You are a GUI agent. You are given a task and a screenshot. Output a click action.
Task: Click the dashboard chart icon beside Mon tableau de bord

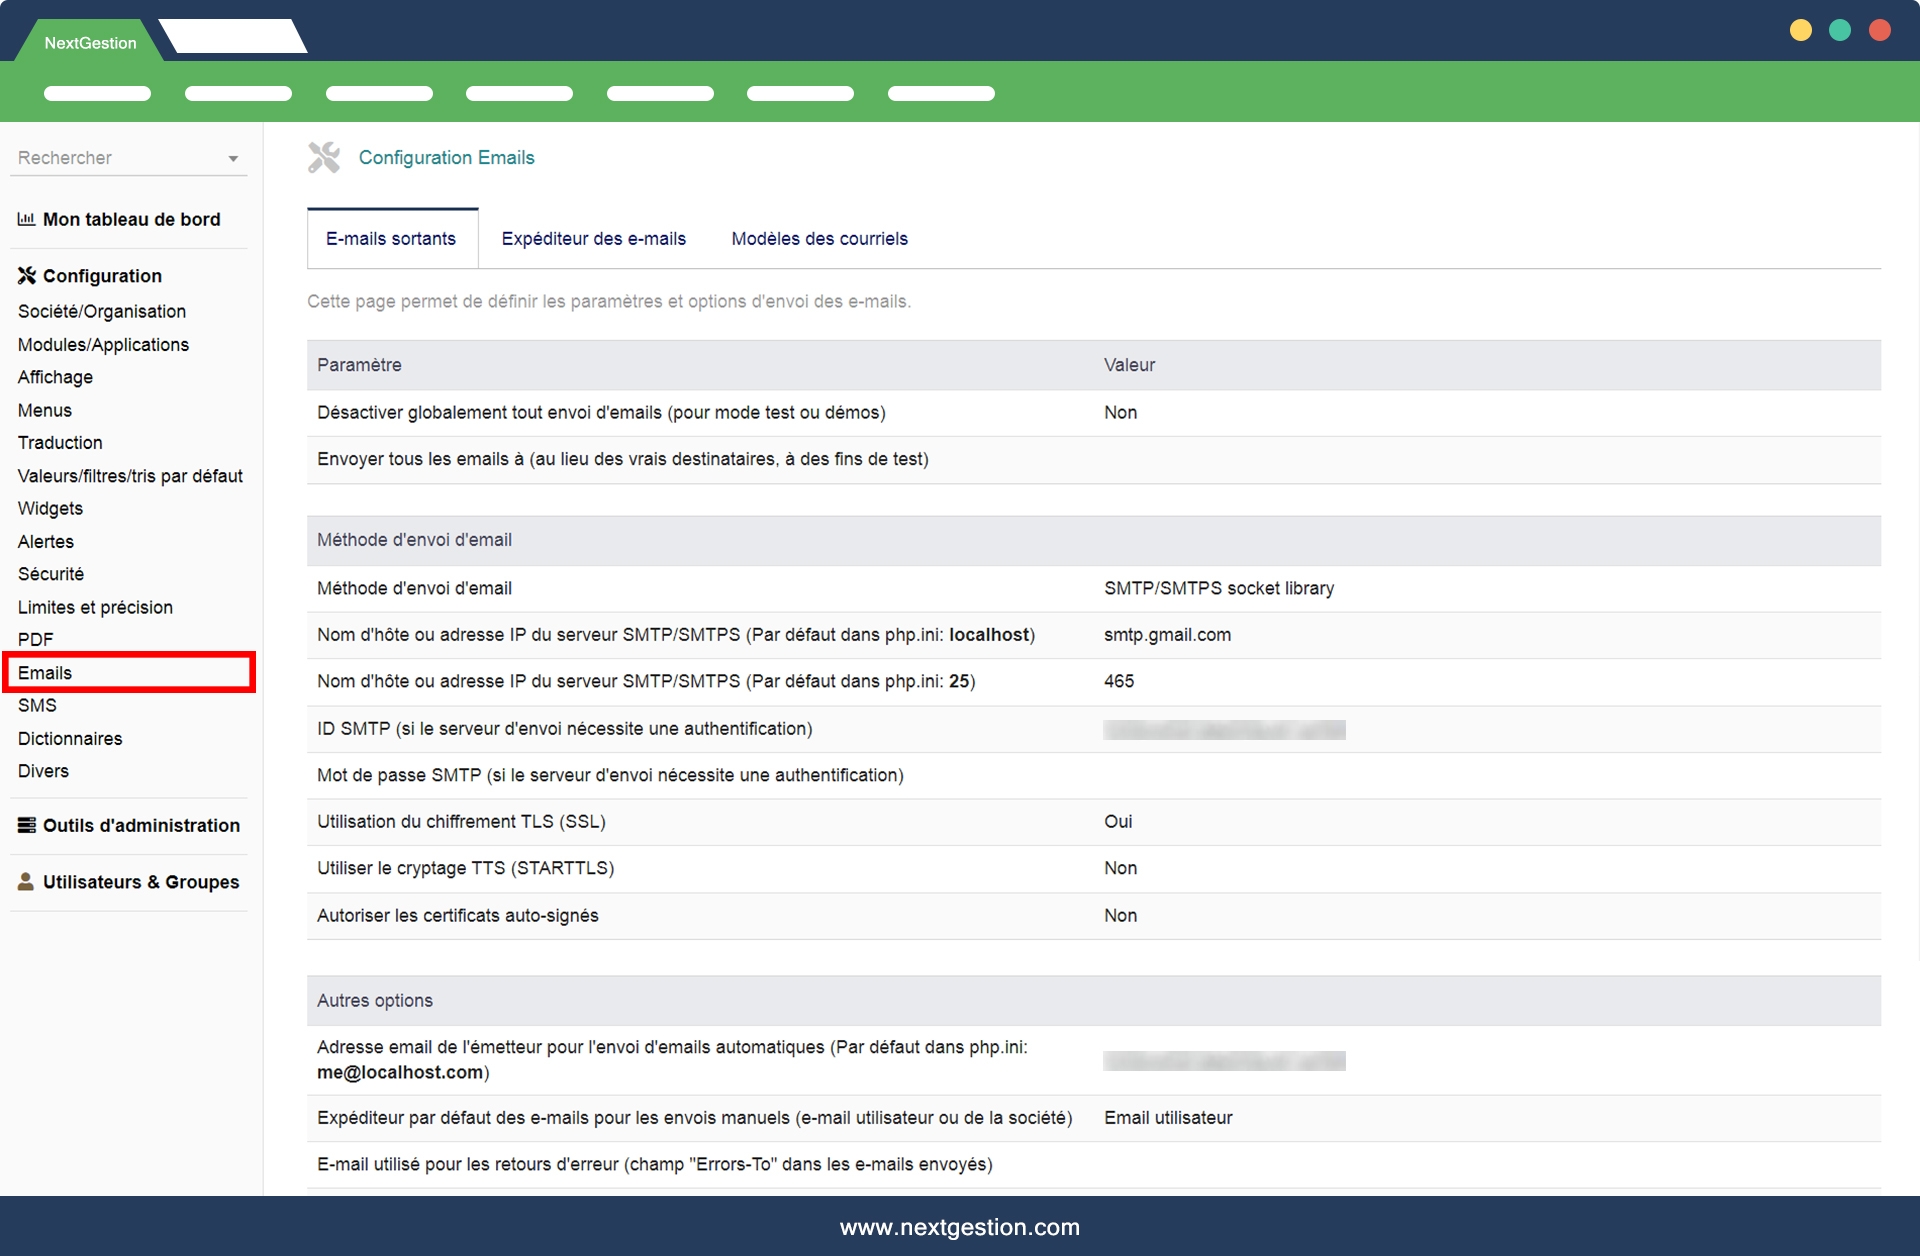(x=26, y=219)
